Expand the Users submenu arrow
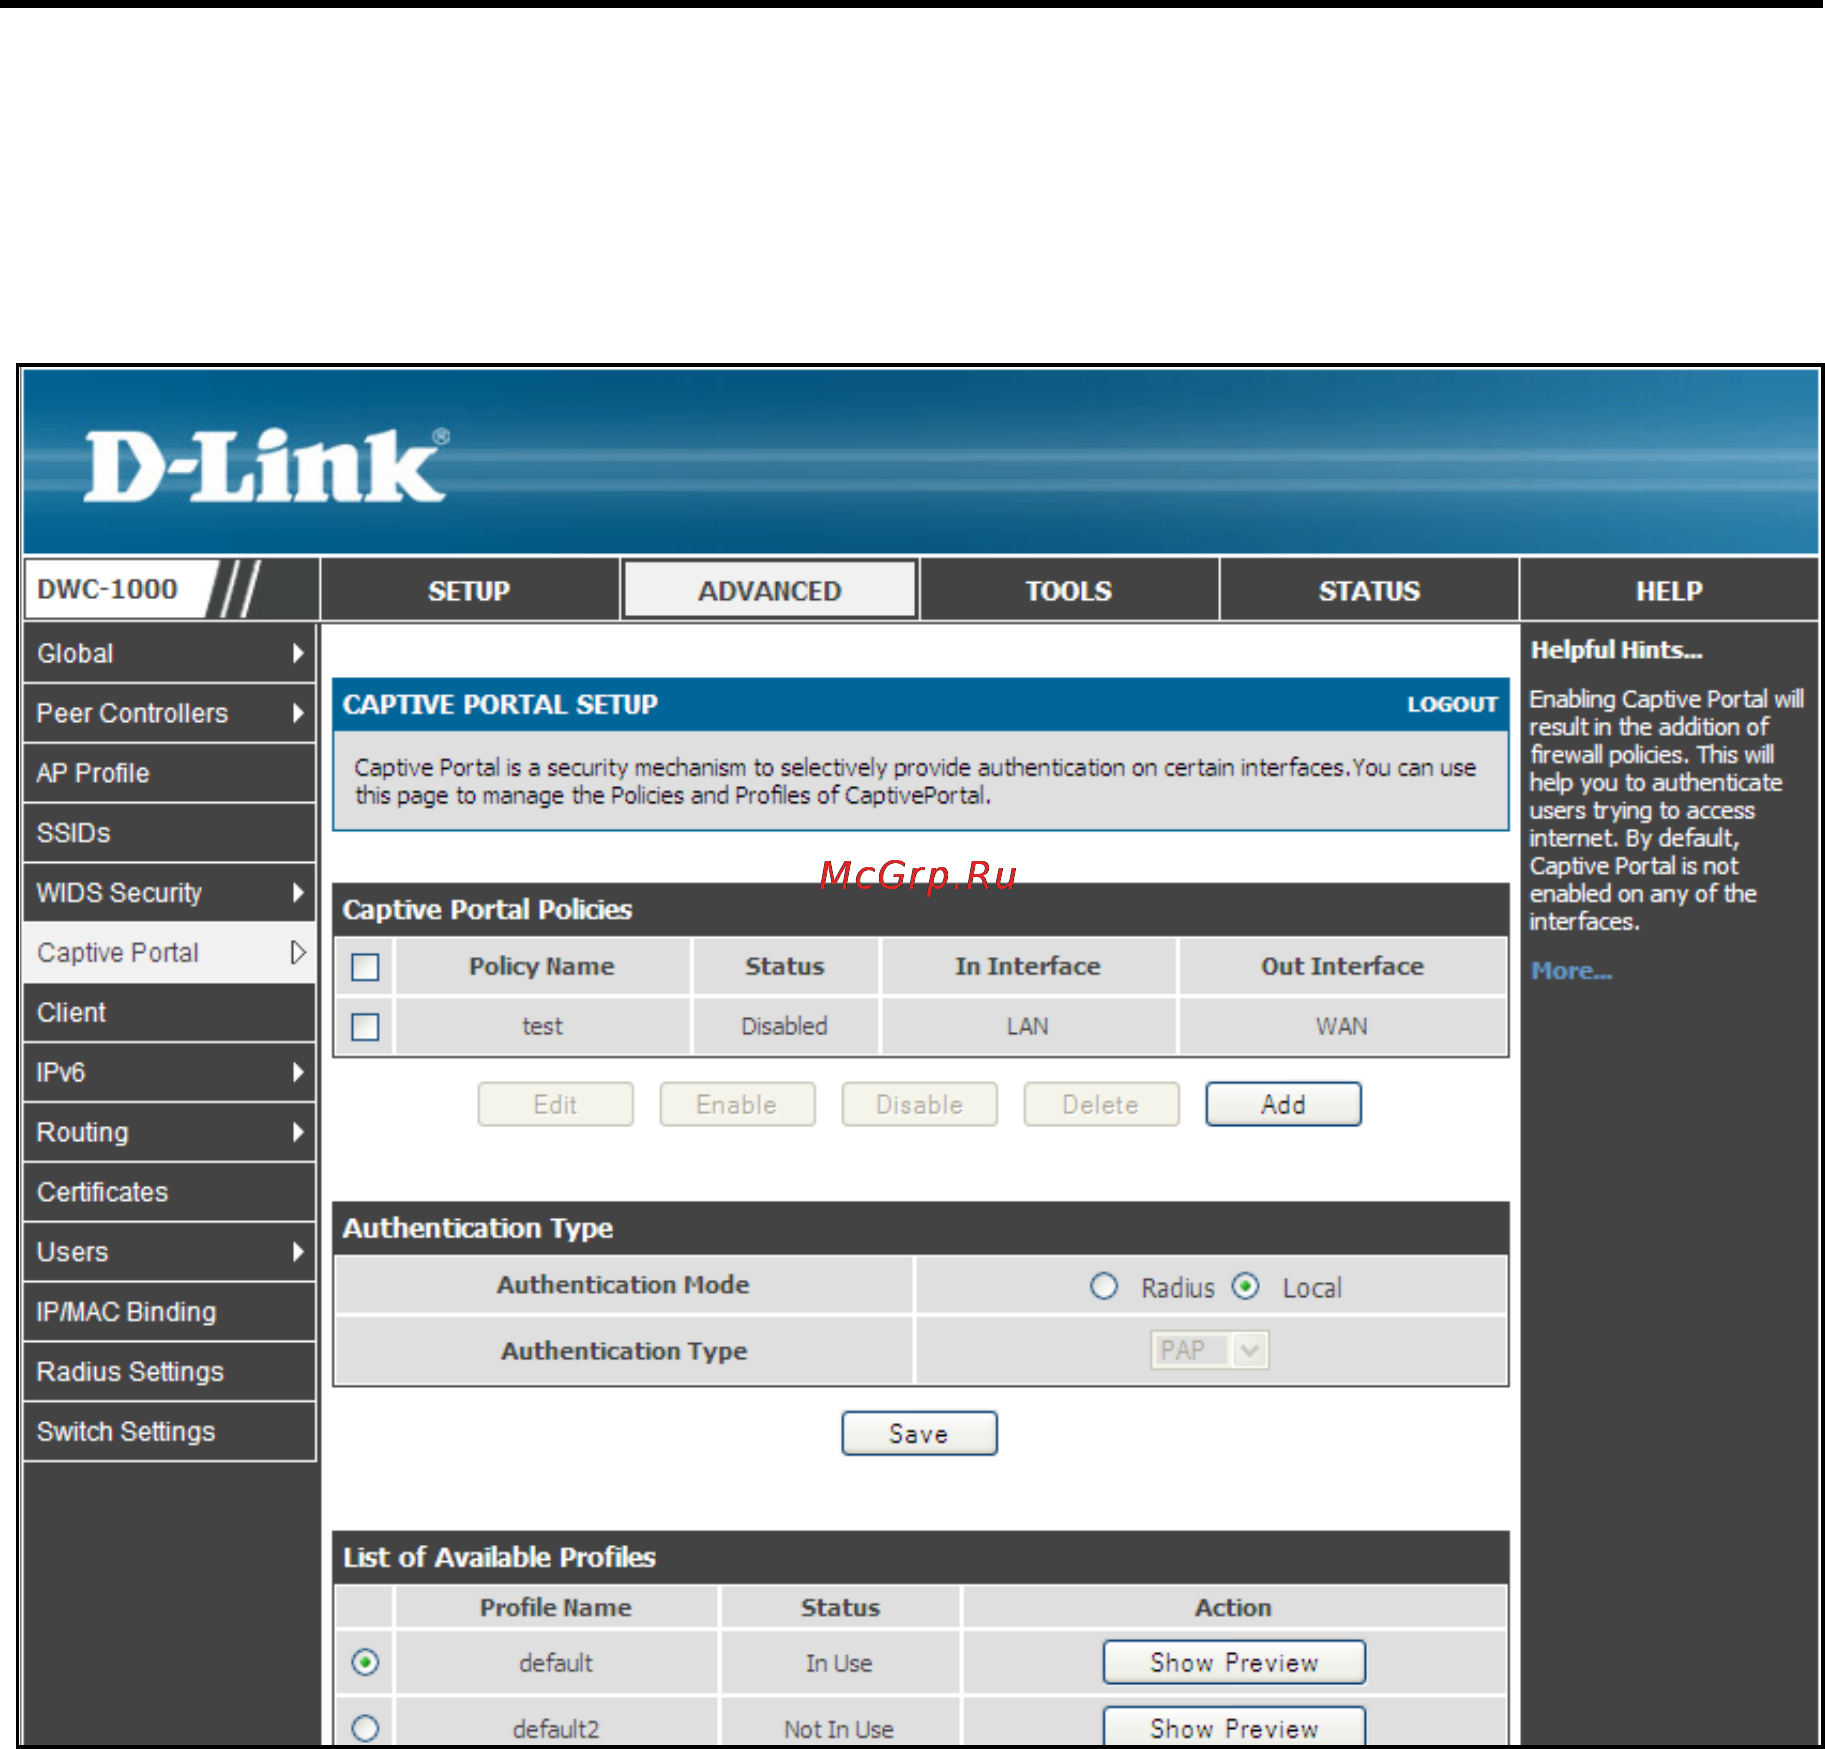1825x1749 pixels. click(x=297, y=1251)
